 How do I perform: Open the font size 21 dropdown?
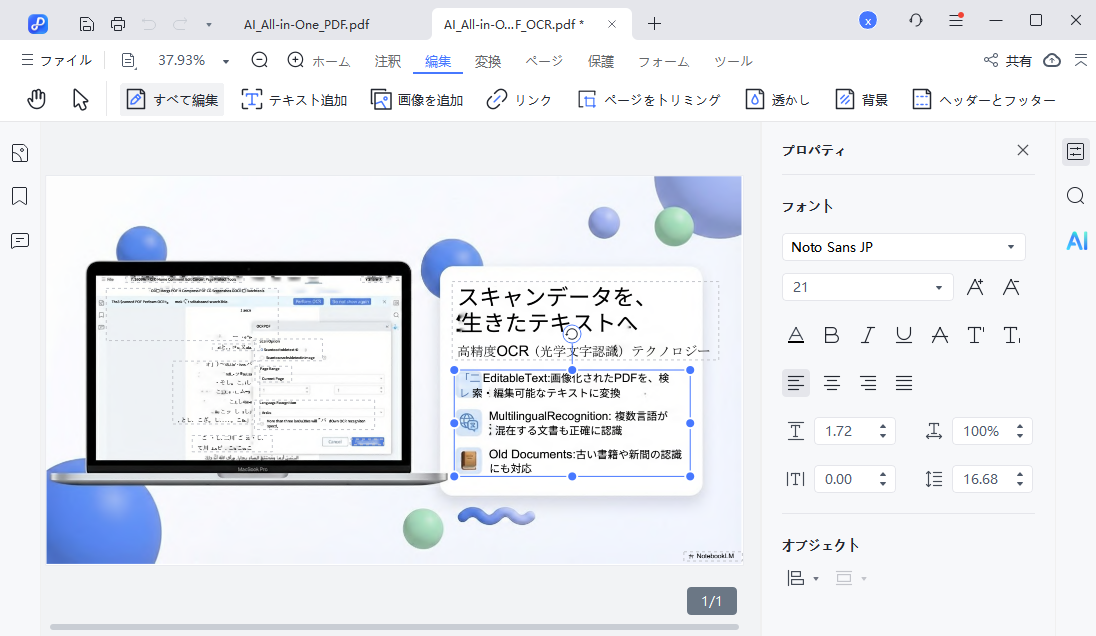click(941, 287)
